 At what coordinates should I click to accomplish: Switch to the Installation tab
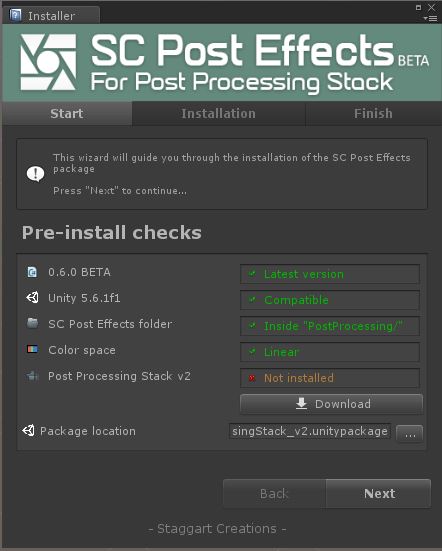tap(219, 114)
